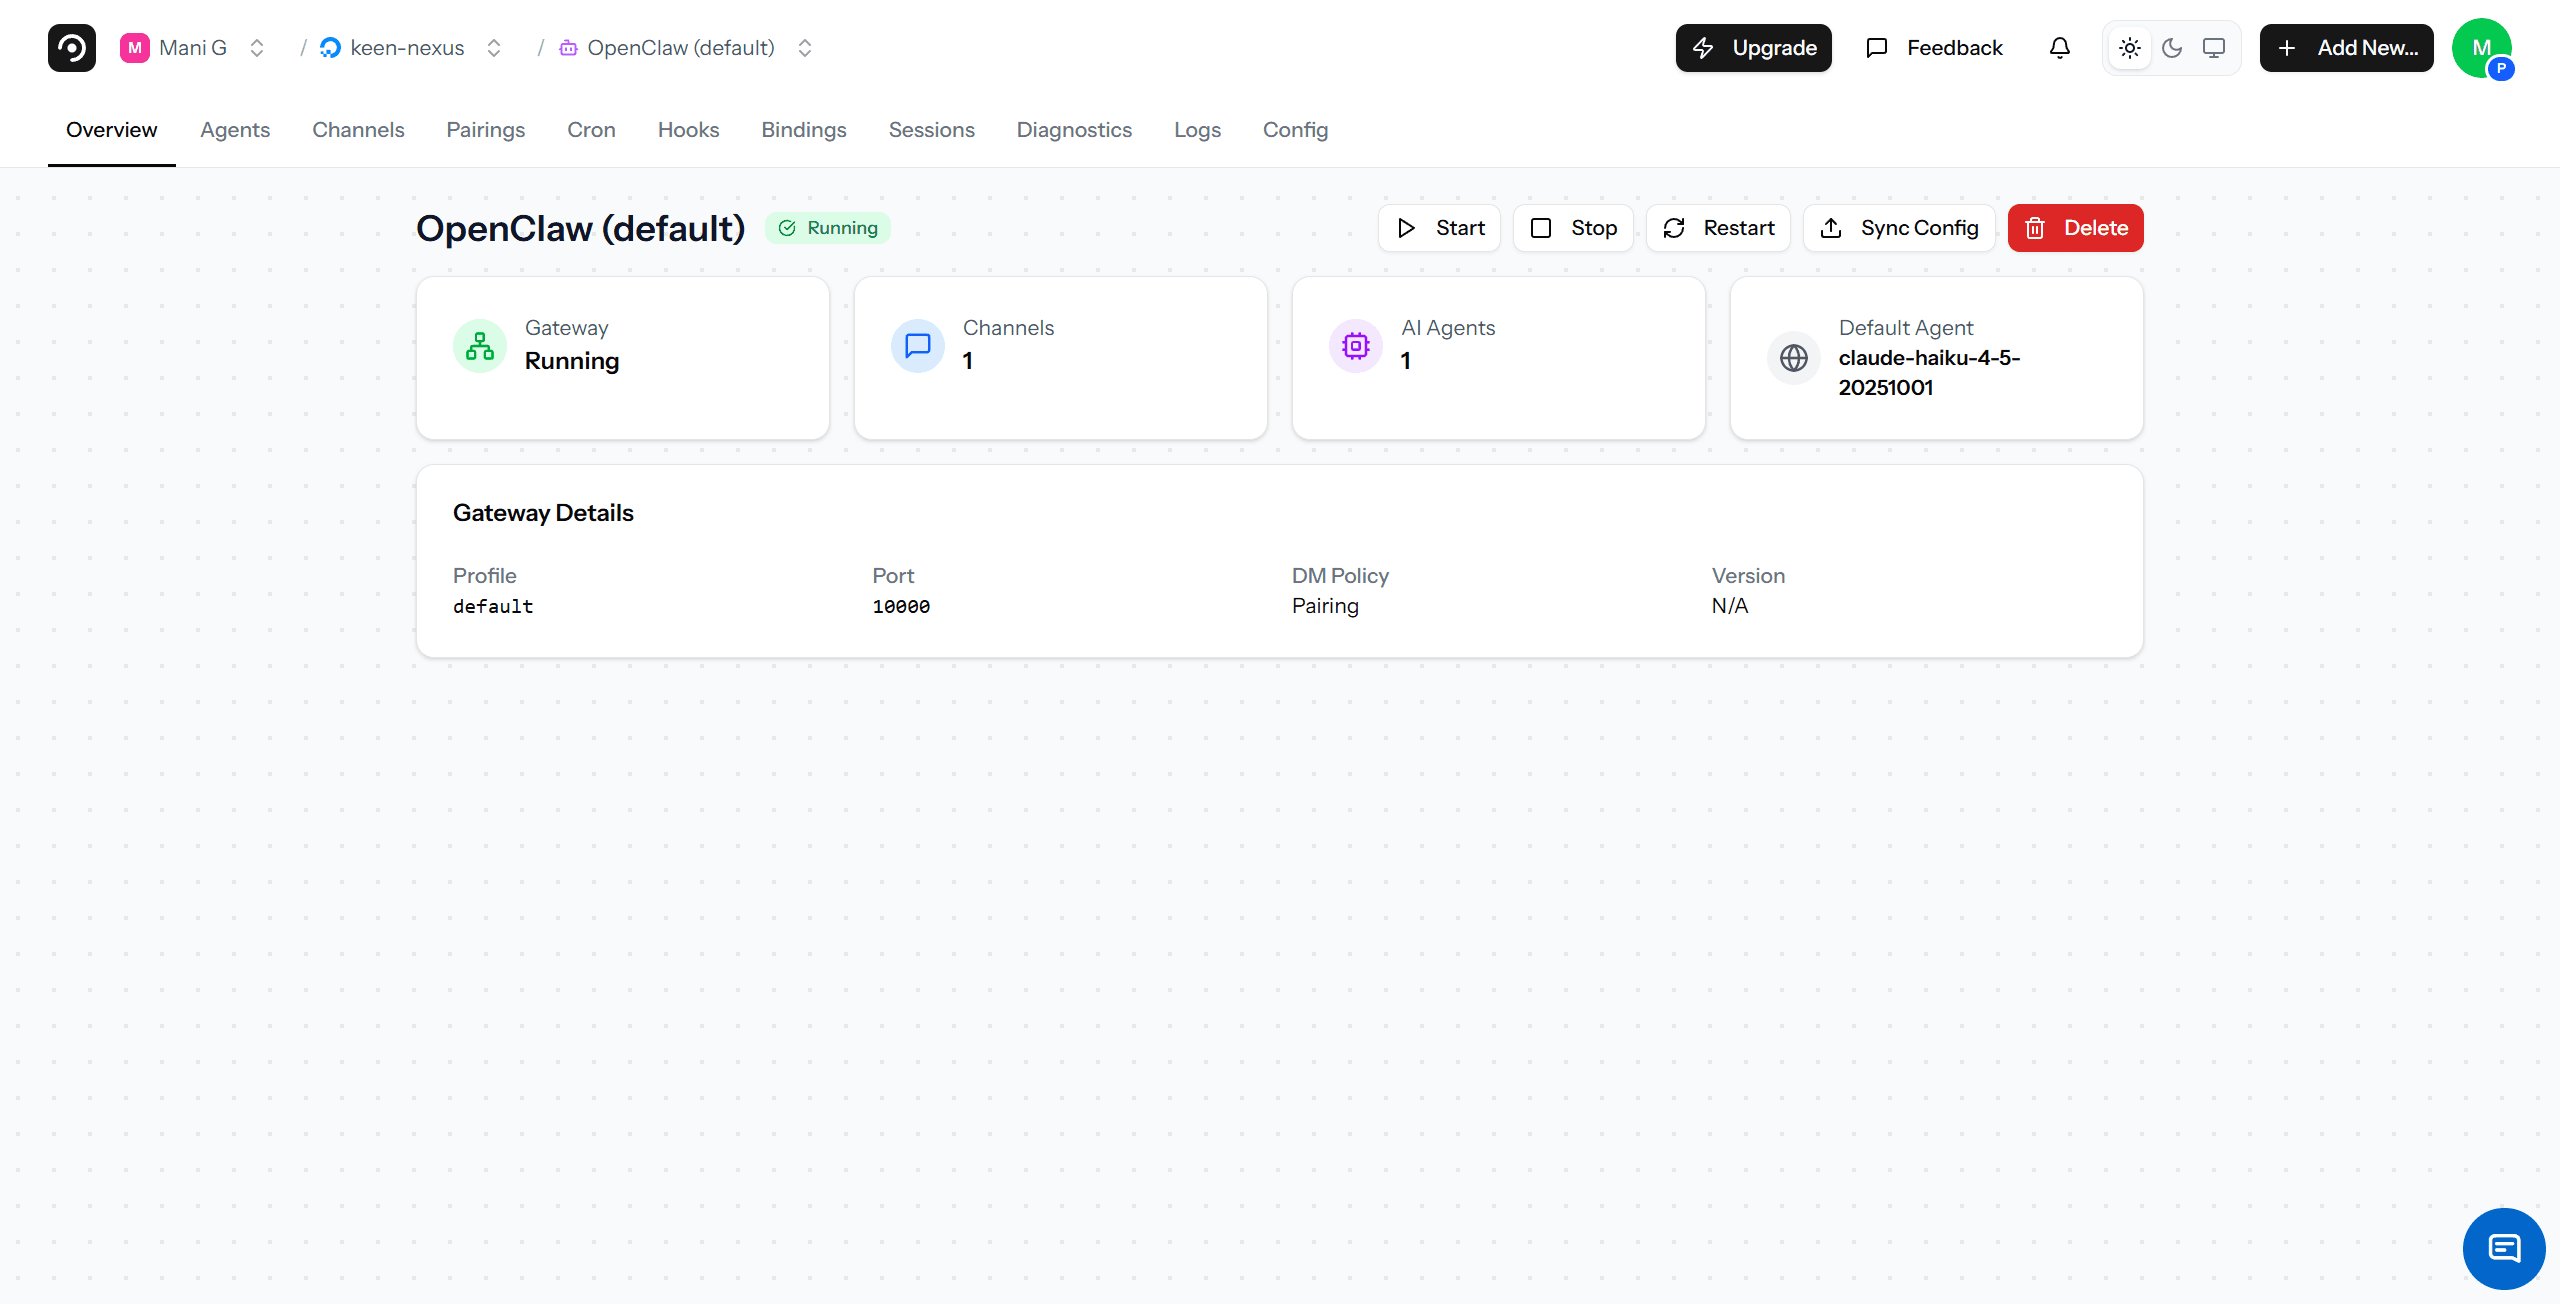2560x1304 pixels.
Task: Click the Mani G profile avatar
Action: (2484, 47)
